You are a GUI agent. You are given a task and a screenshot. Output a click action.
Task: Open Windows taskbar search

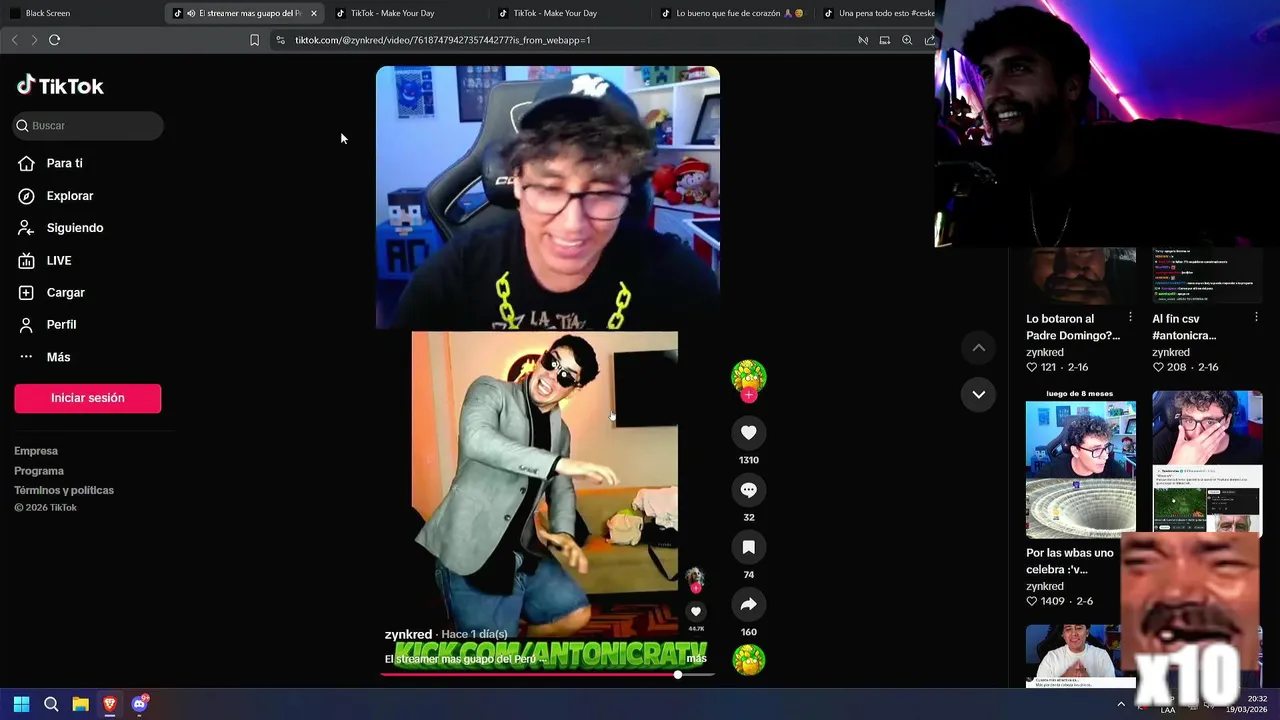[51, 704]
